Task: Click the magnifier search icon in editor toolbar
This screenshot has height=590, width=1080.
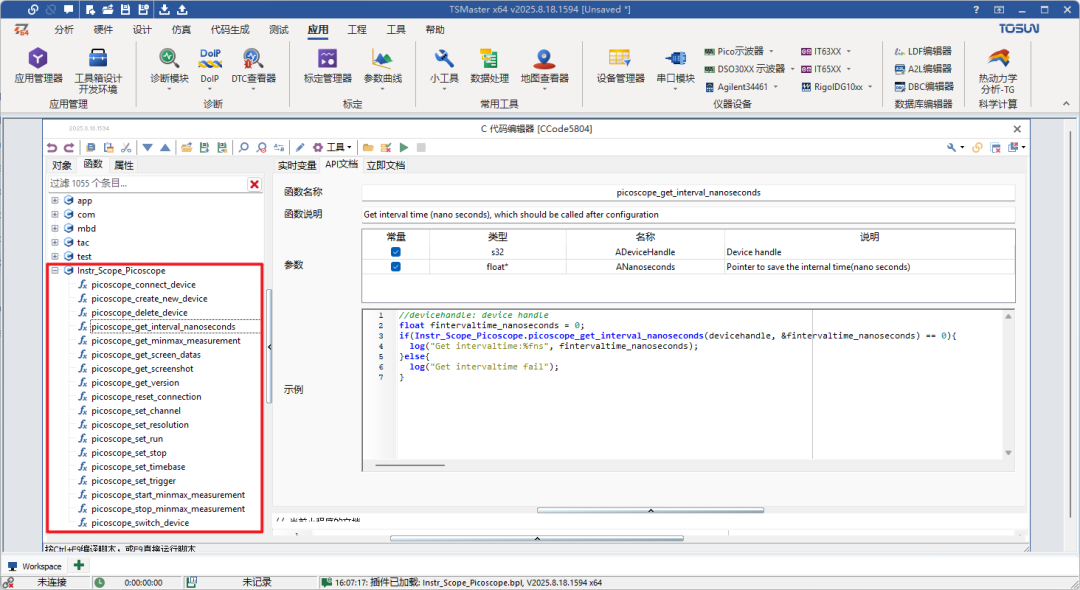Action: 243,147
